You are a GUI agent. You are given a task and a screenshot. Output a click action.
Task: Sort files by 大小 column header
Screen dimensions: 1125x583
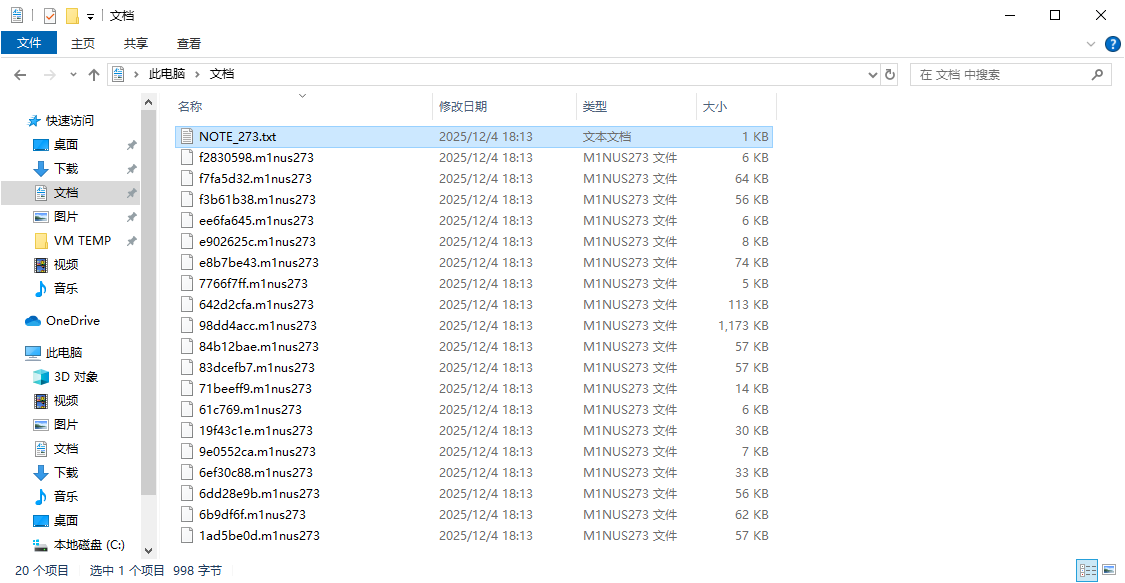pos(715,107)
